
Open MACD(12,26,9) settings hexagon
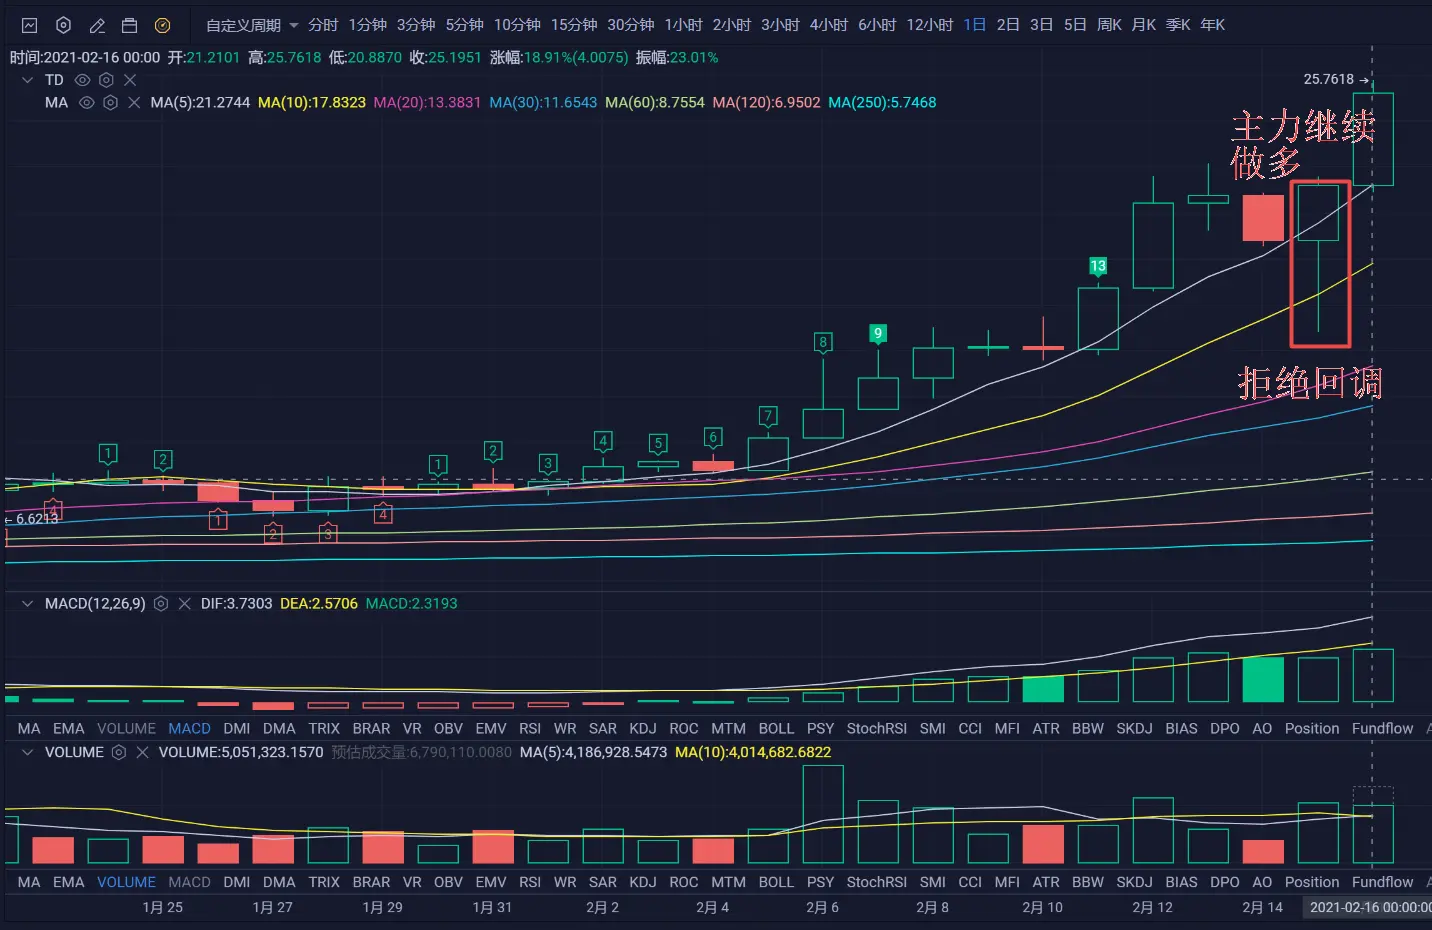[161, 604]
